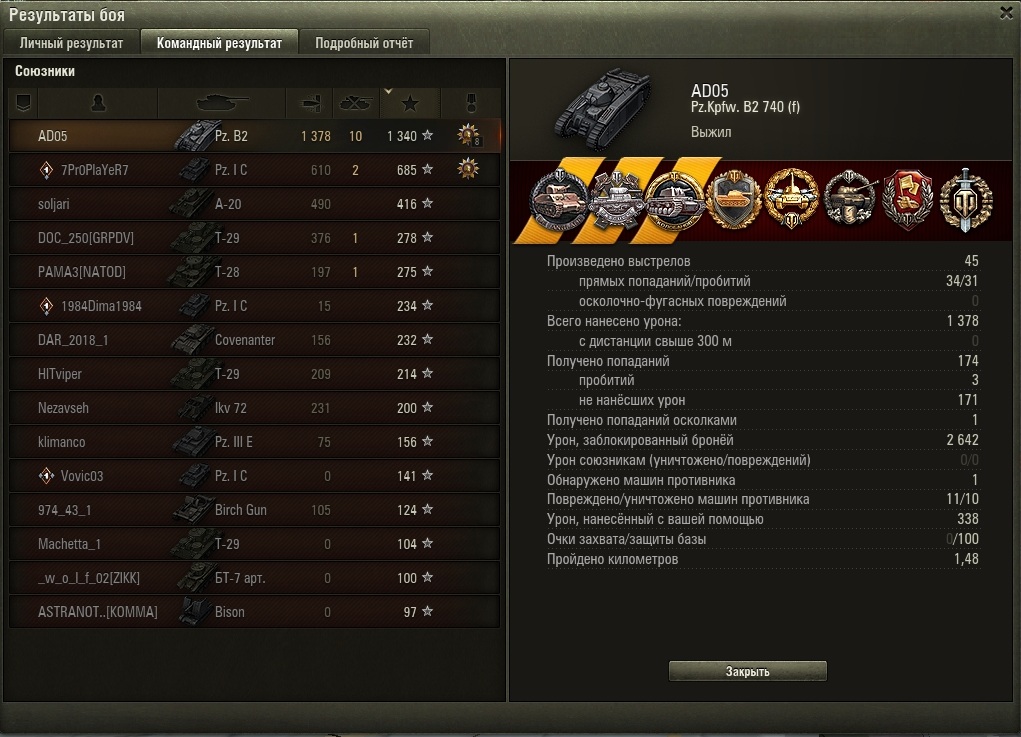Click the Закрыть button
The width and height of the screenshot is (1021, 737).
[748, 671]
